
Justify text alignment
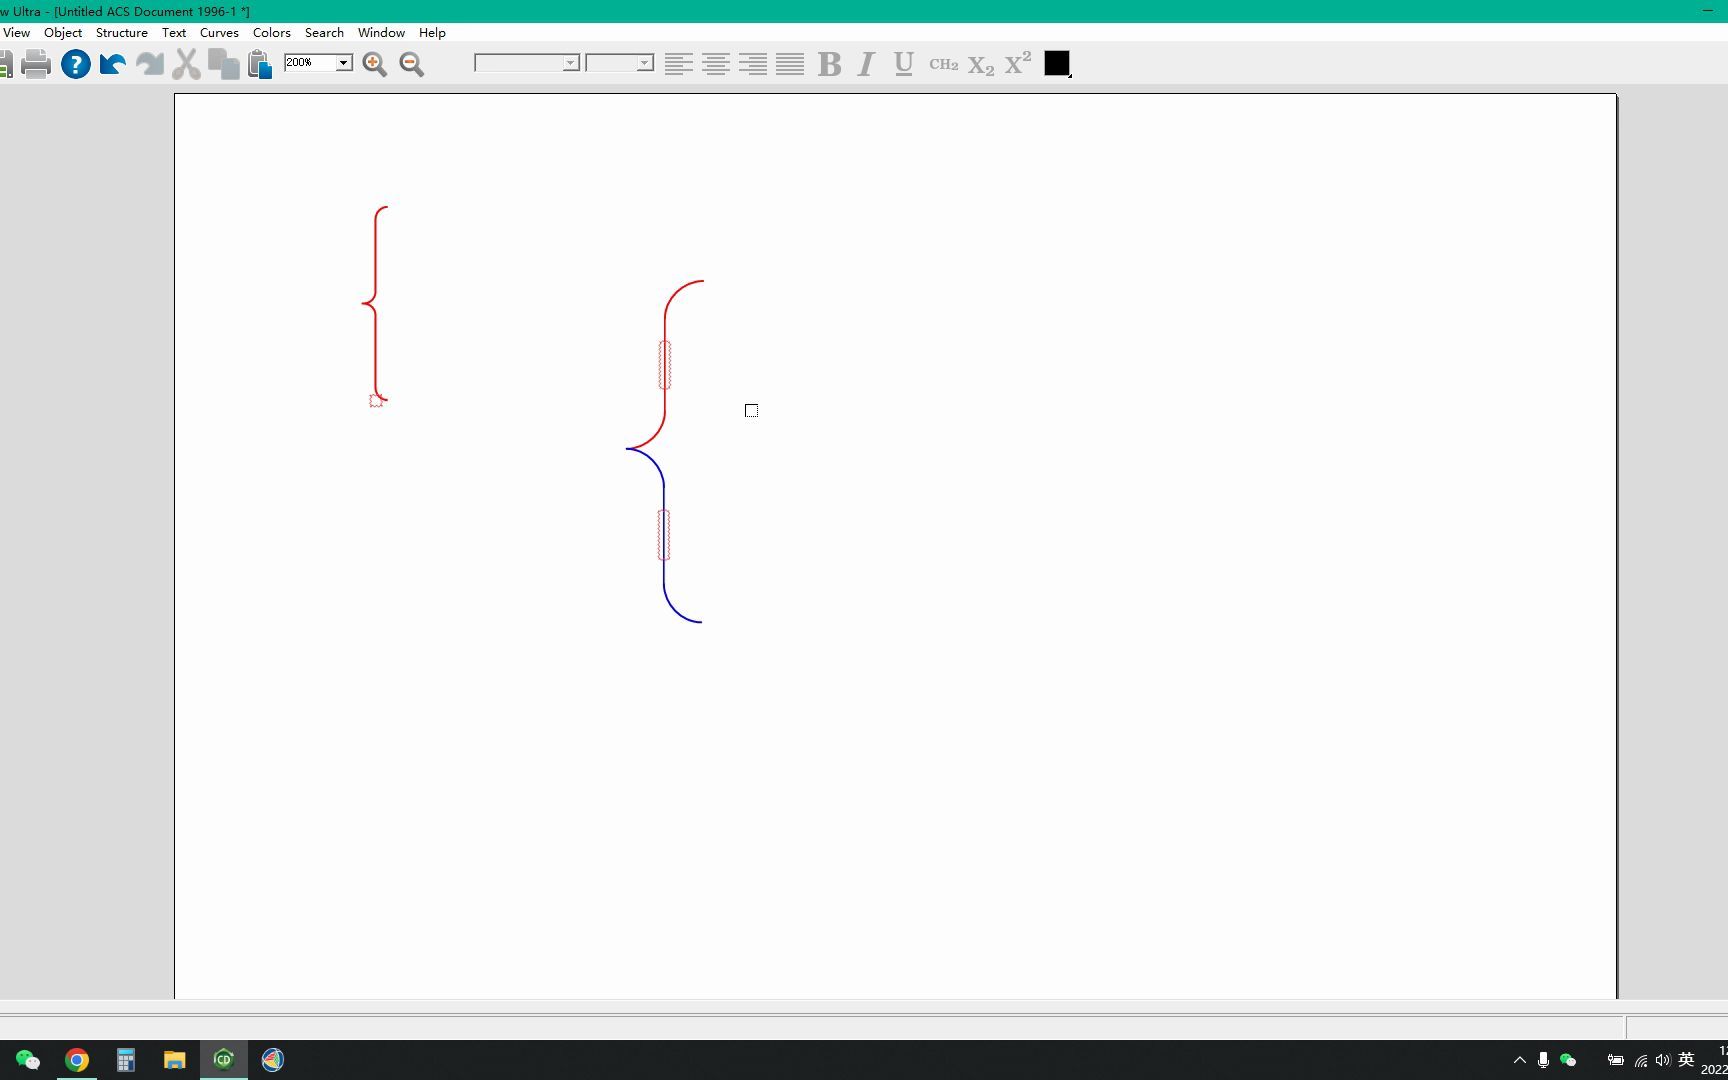pyautogui.click(x=790, y=64)
